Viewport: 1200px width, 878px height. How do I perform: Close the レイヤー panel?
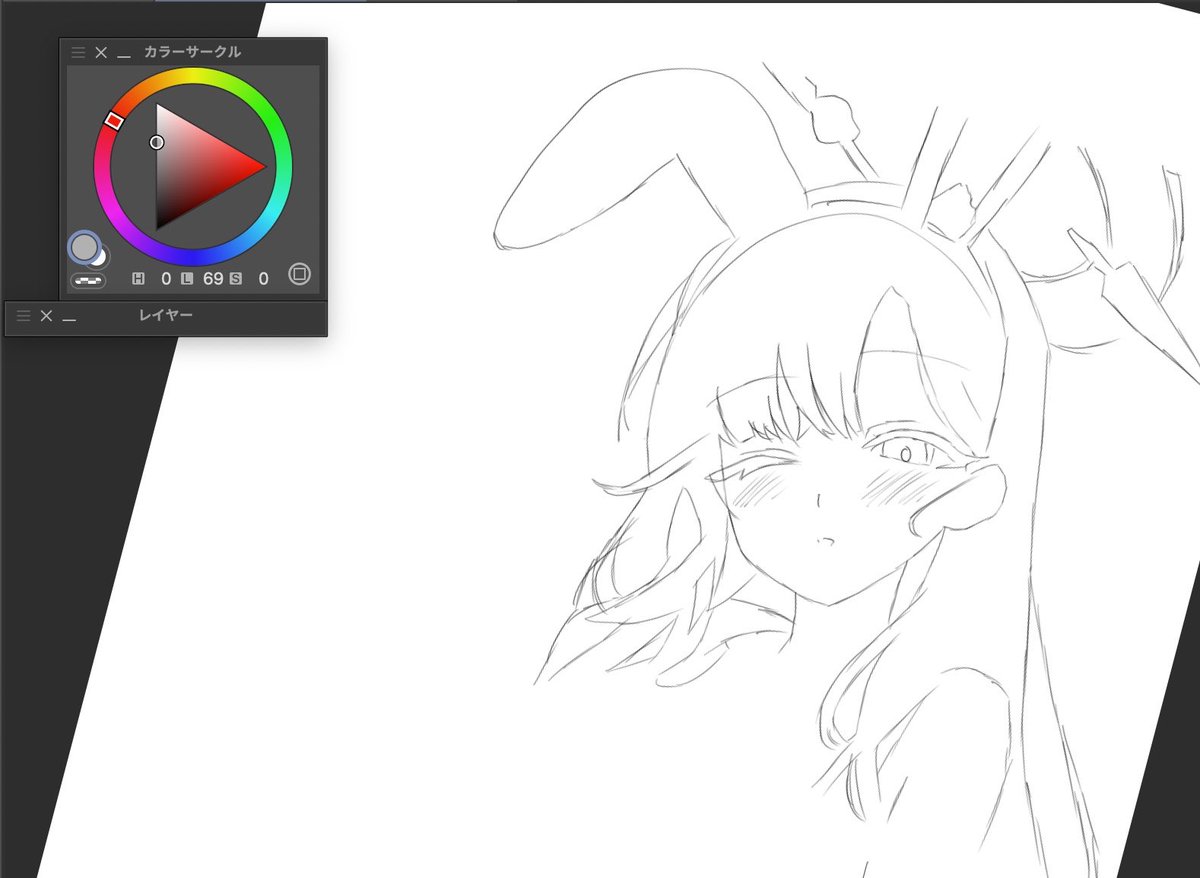point(46,316)
